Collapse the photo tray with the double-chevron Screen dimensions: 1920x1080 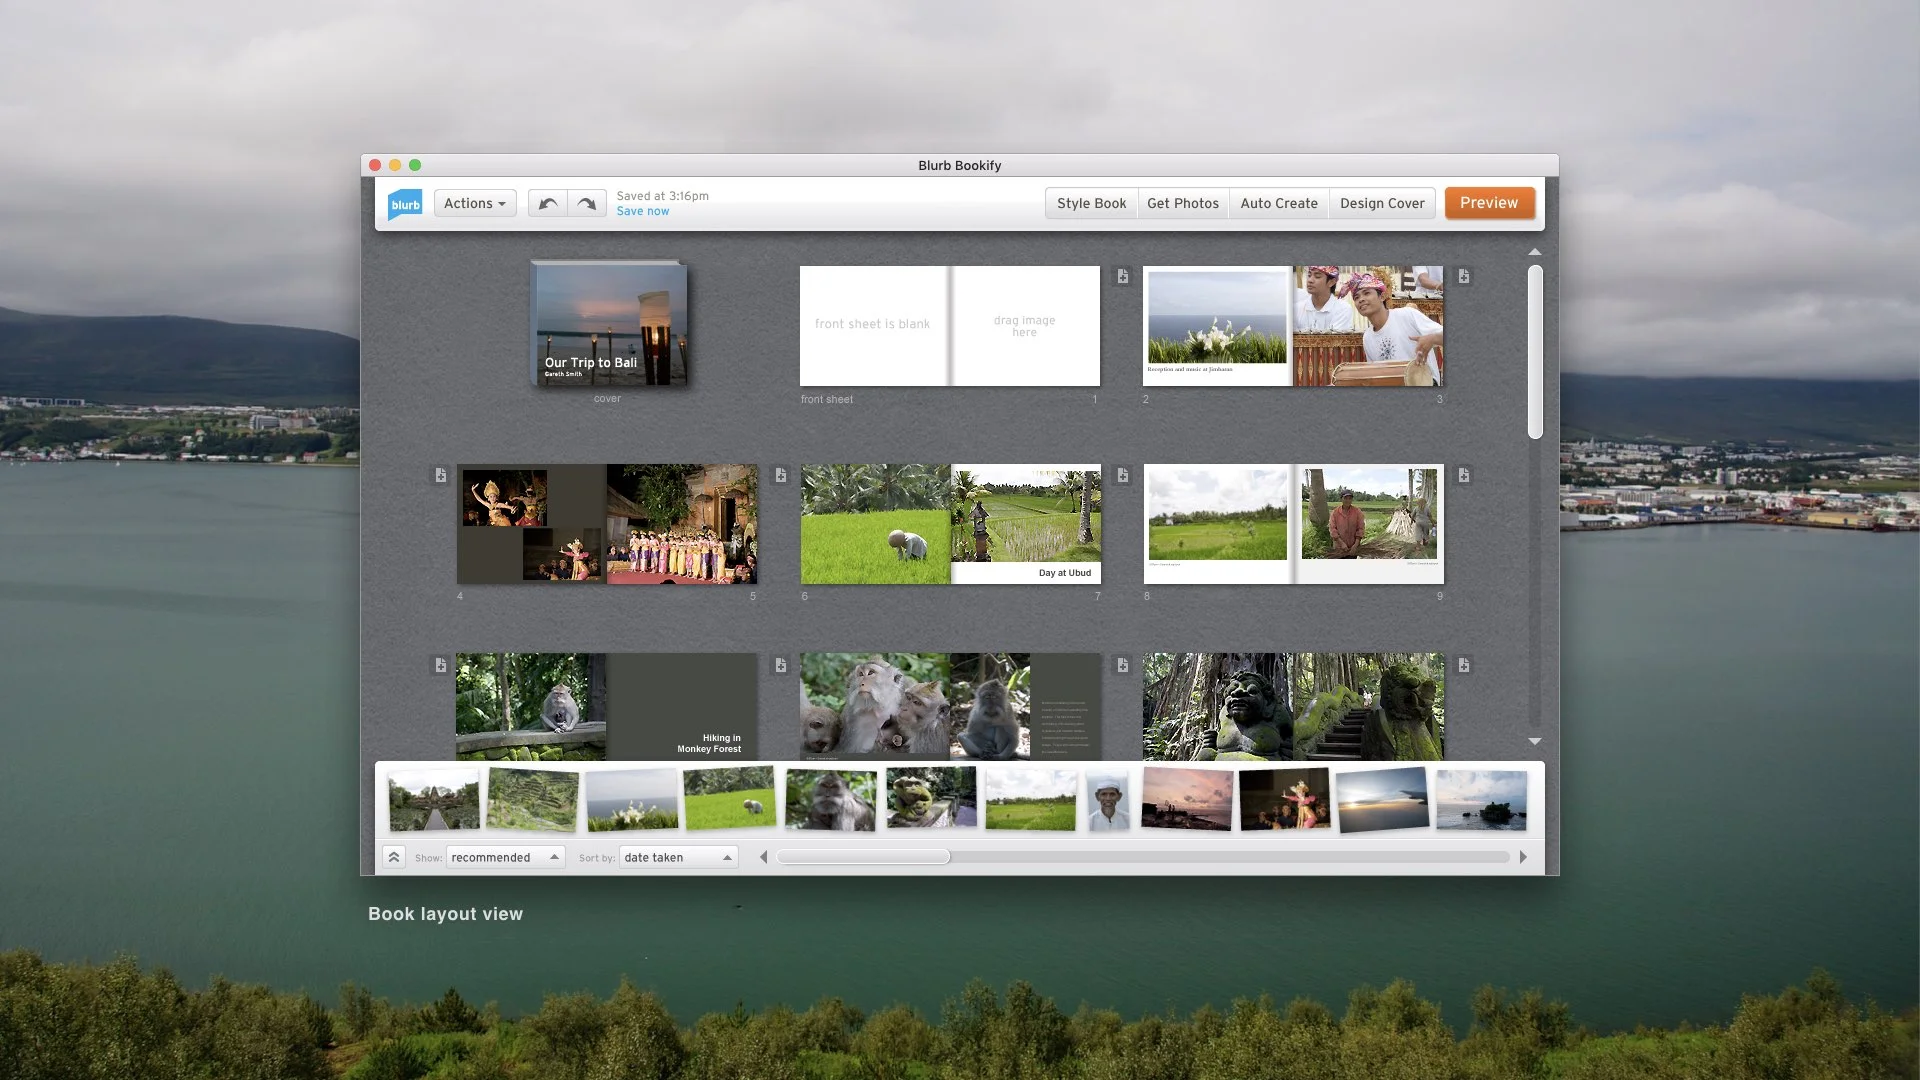(x=395, y=856)
